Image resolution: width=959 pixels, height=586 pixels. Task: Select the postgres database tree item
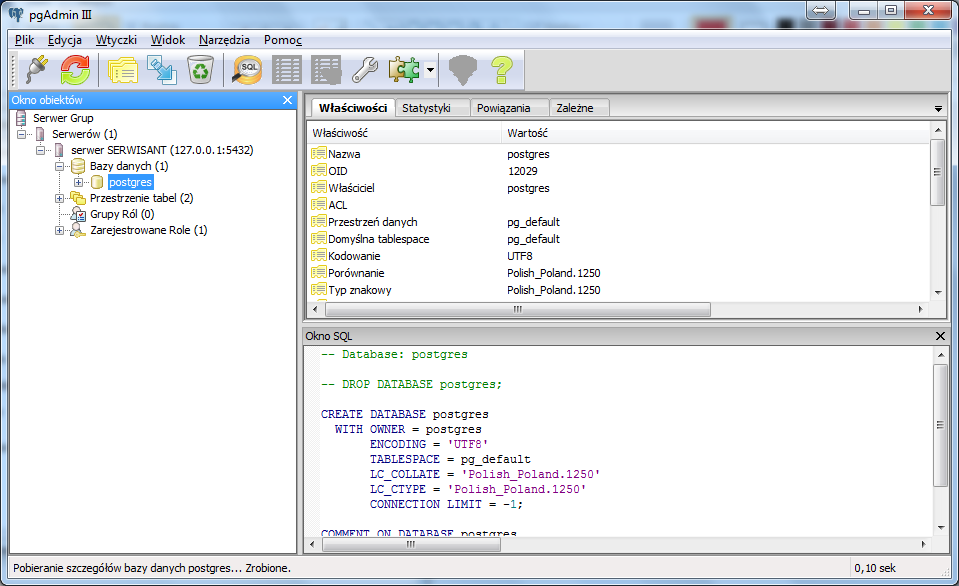click(x=130, y=182)
